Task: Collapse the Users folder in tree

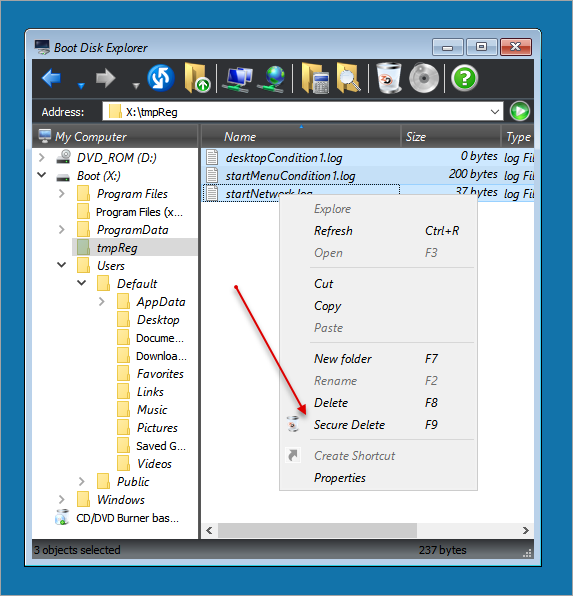Action: (x=62, y=265)
